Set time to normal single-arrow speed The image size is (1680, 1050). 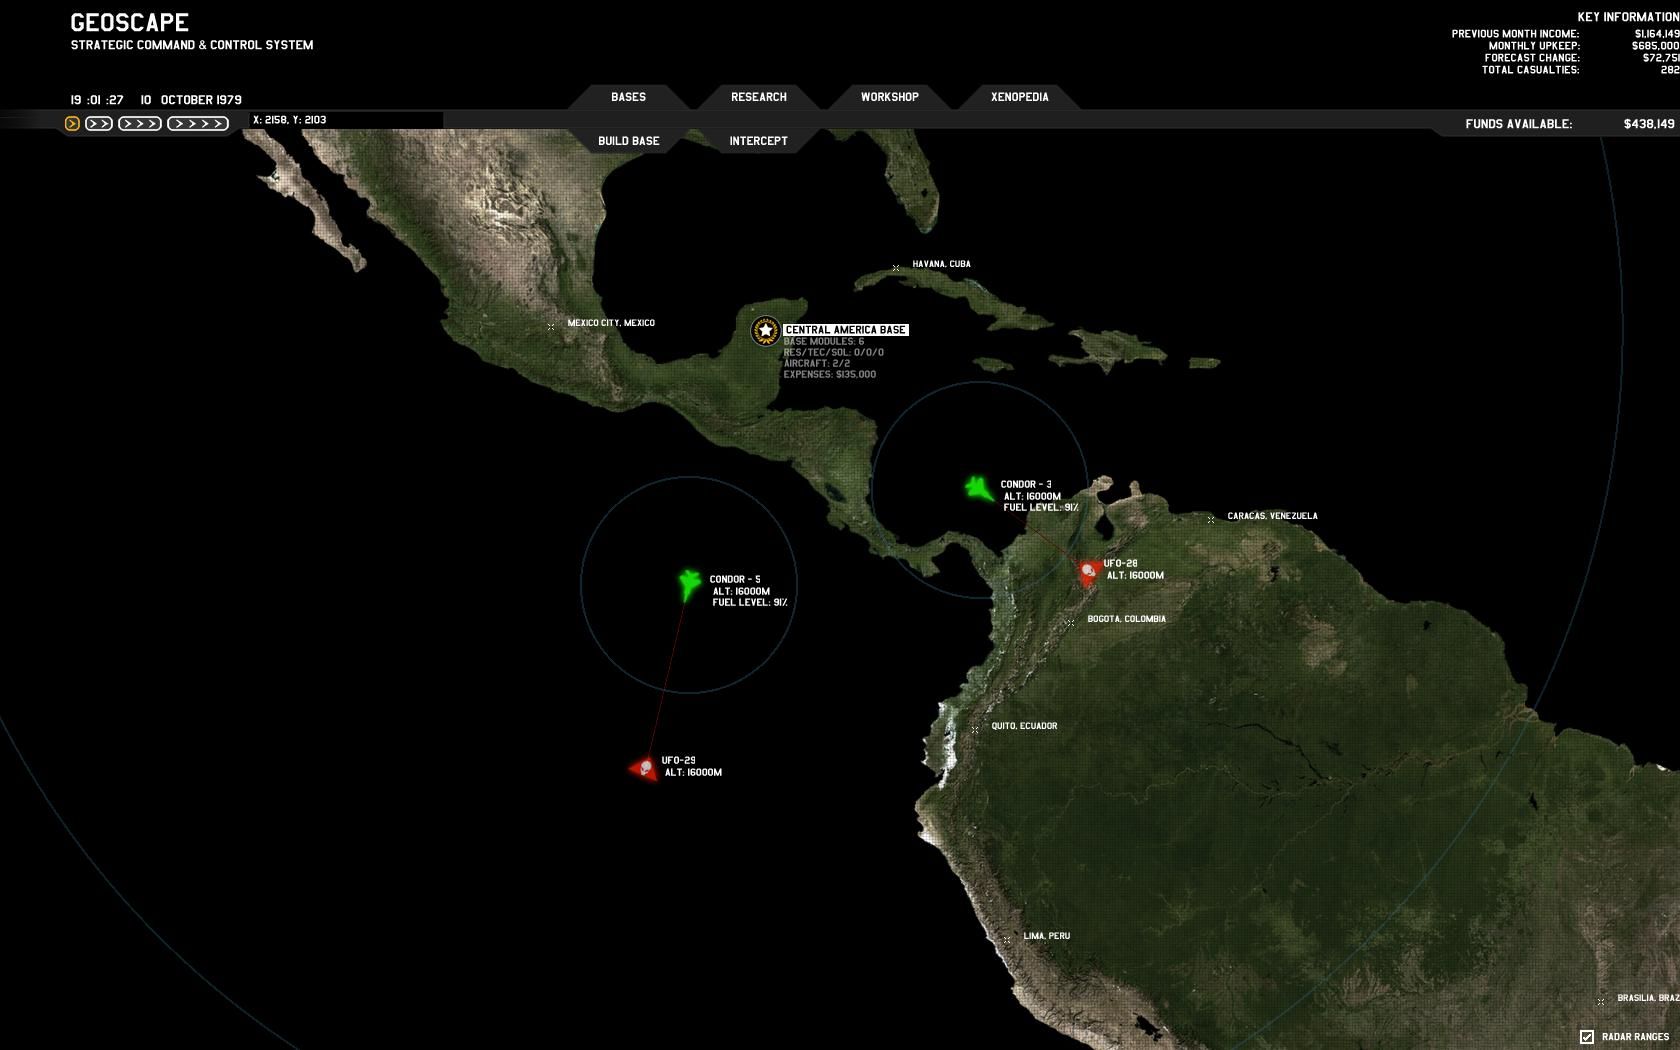[x=72, y=124]
